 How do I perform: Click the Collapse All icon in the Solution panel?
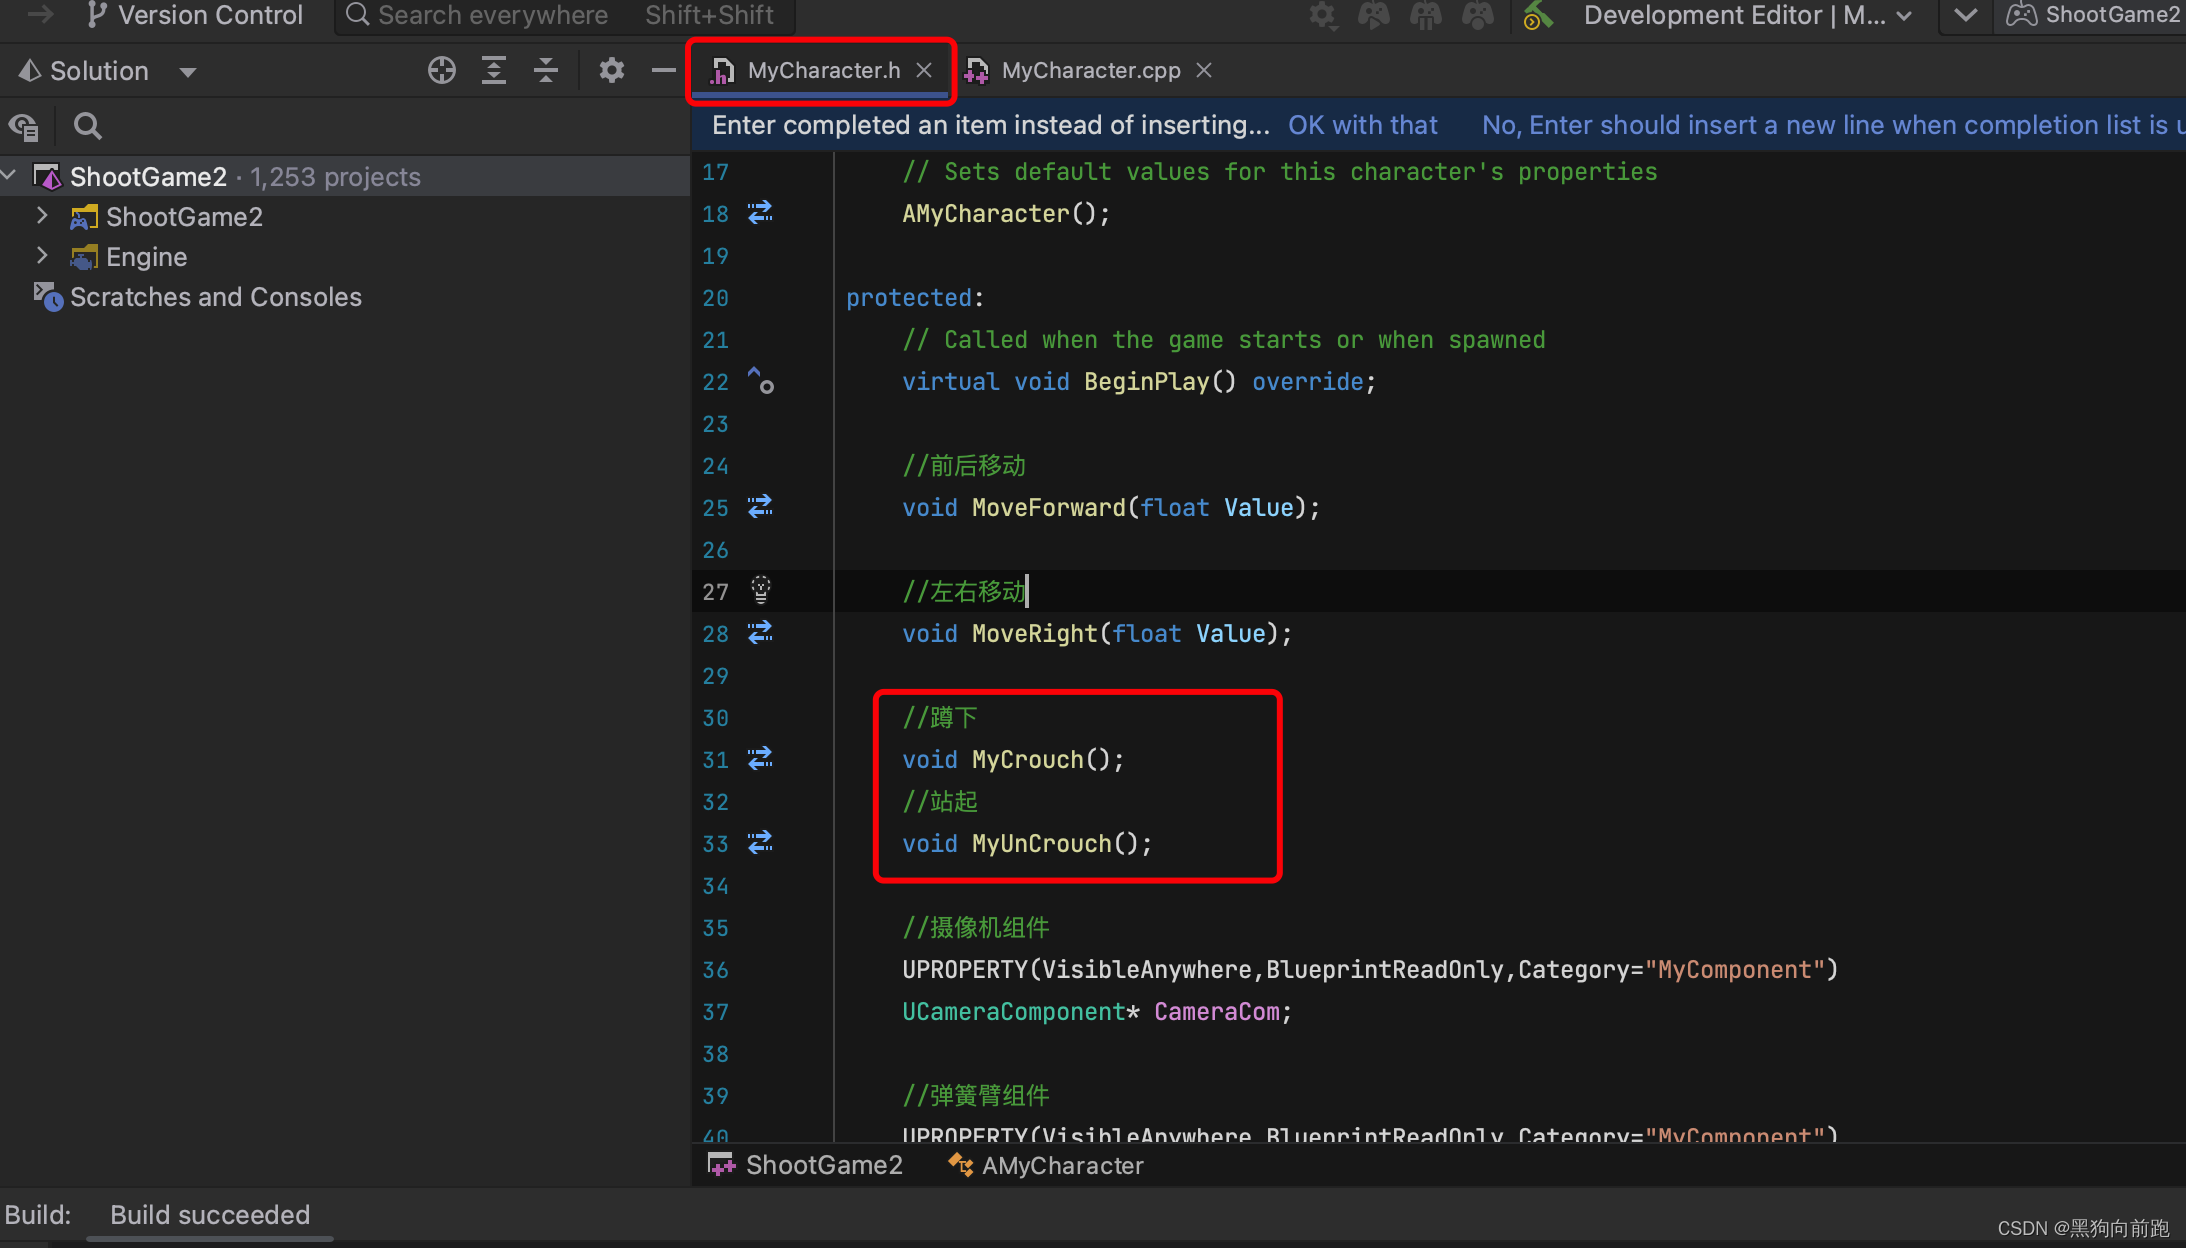coord(546,70)
